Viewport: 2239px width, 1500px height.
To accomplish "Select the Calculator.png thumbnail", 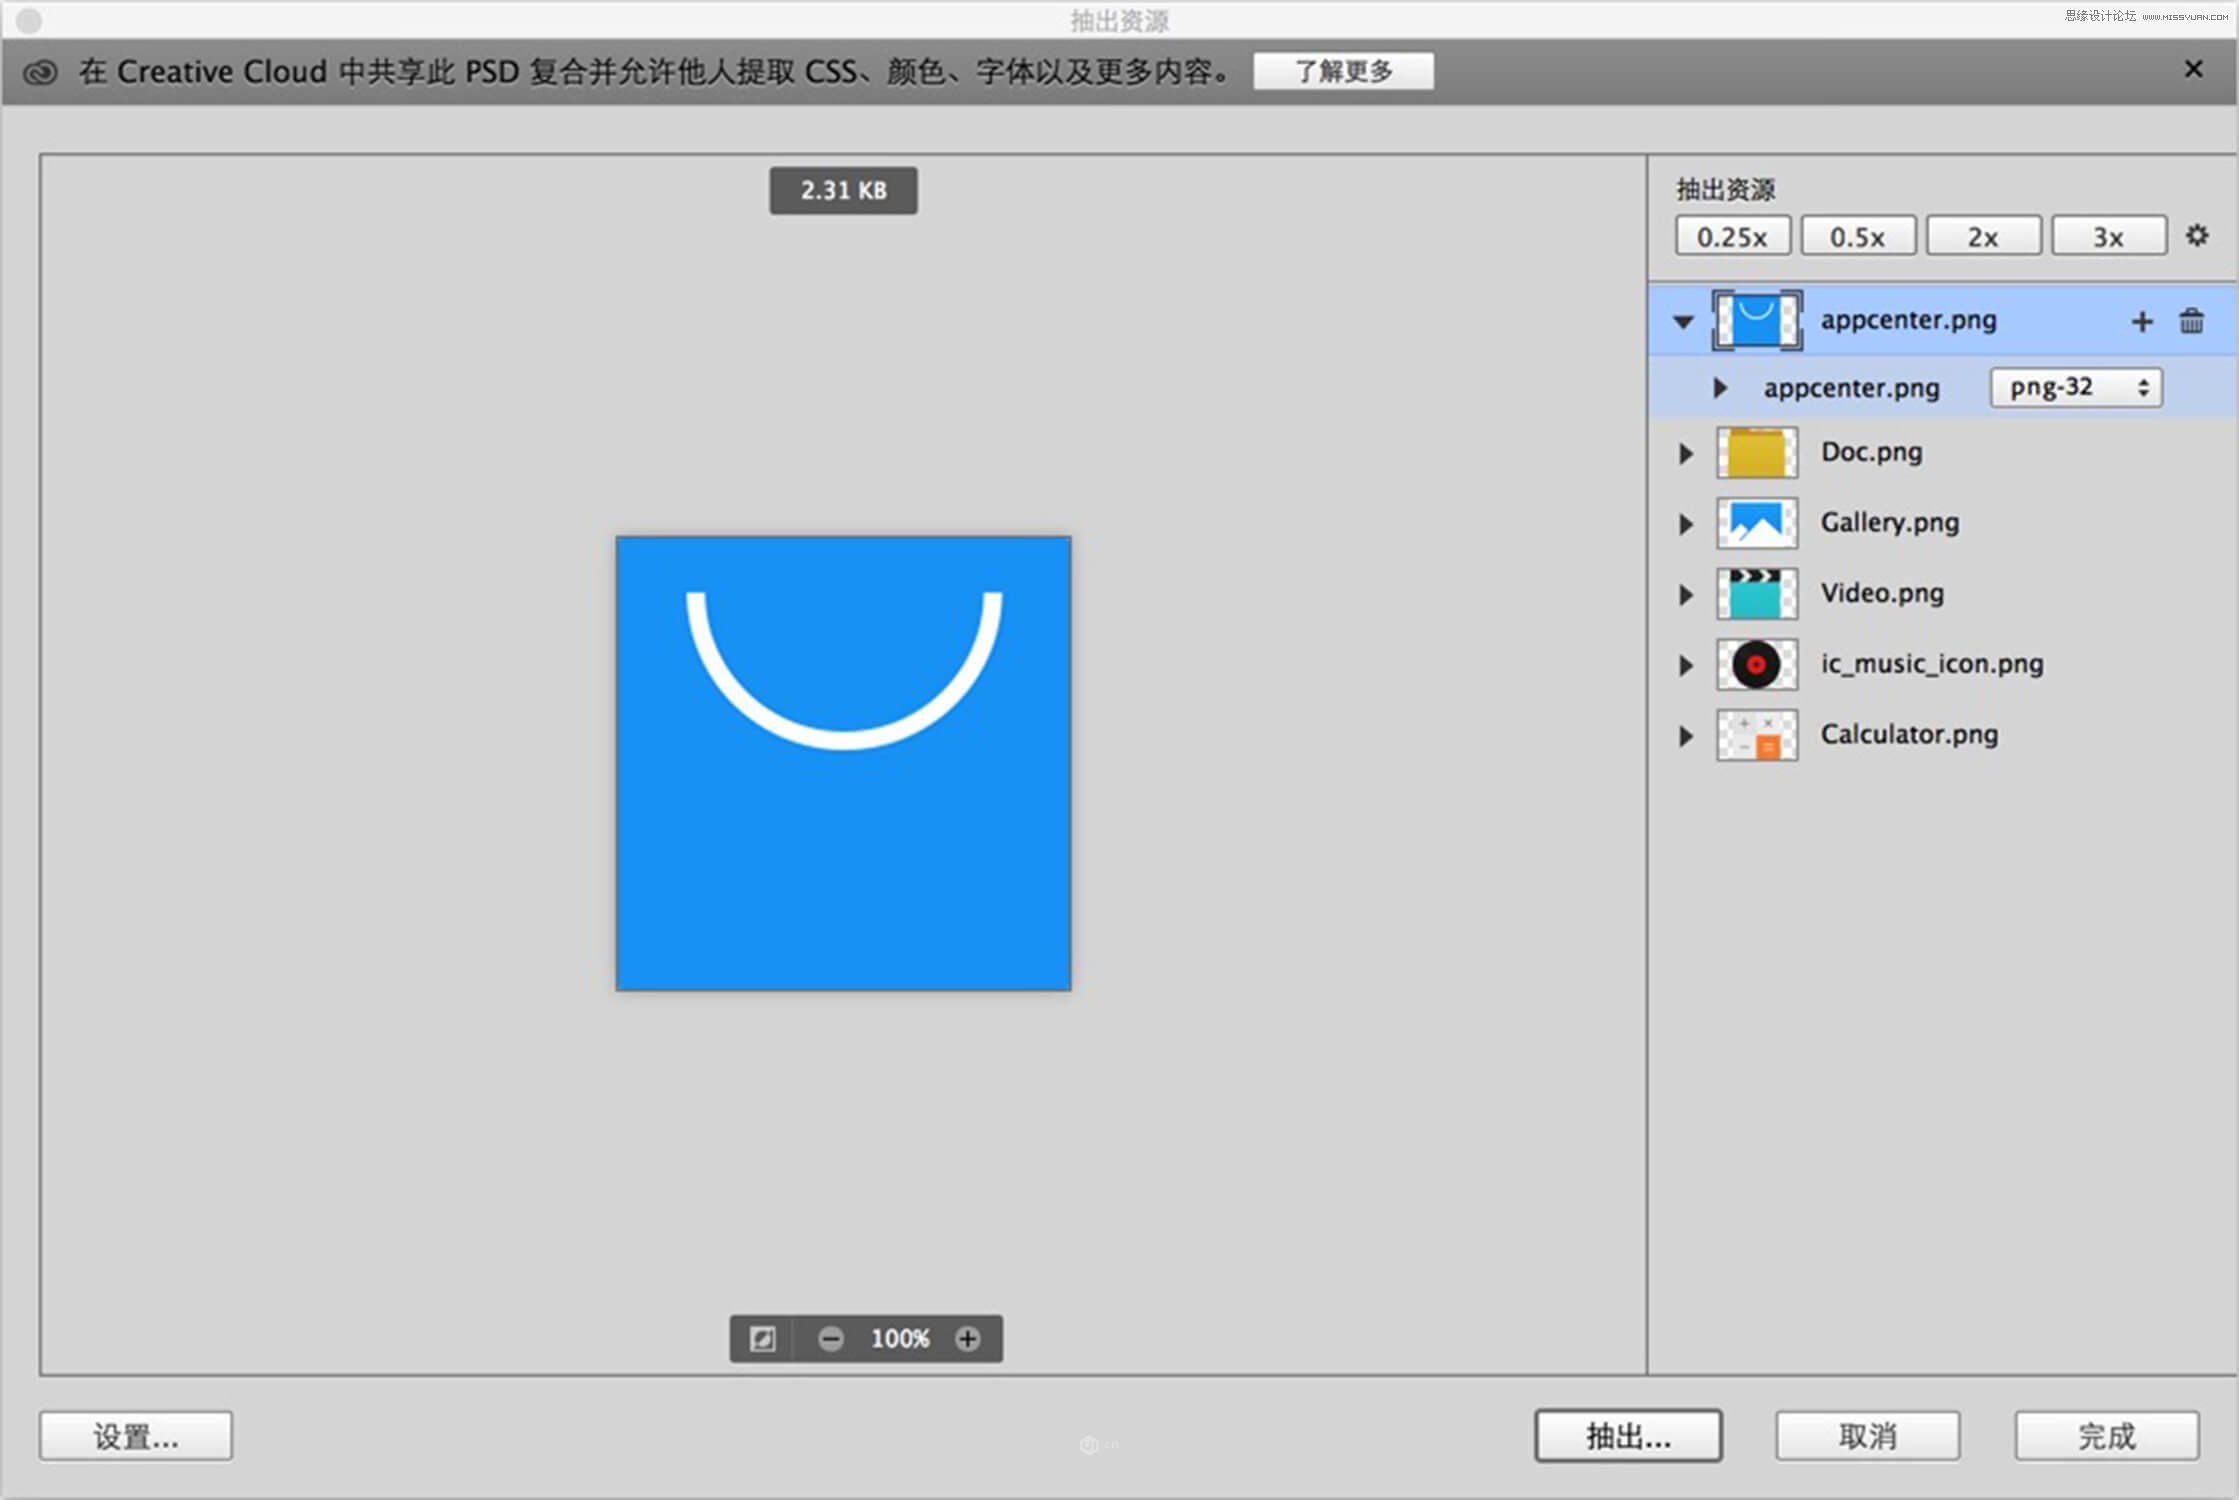I will point(1757,735).
